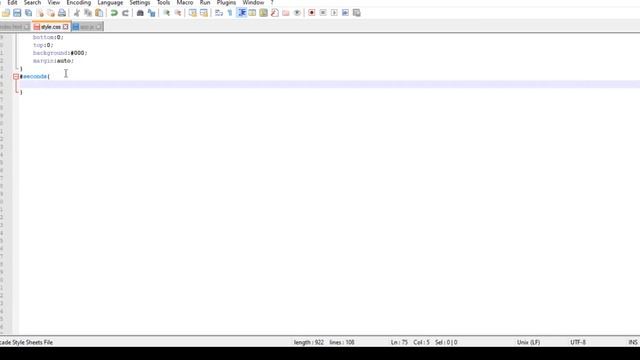
Task: Open the ? help menu
Action: point(272,2)
